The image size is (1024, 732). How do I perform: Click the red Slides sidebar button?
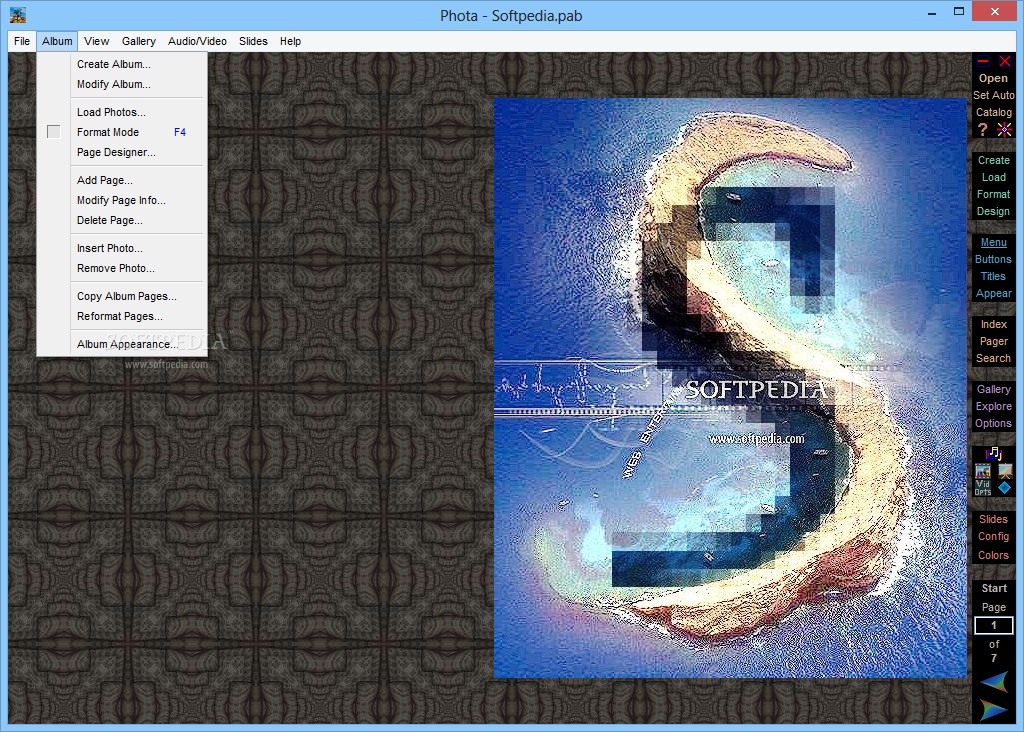click(x=993, y=519)
